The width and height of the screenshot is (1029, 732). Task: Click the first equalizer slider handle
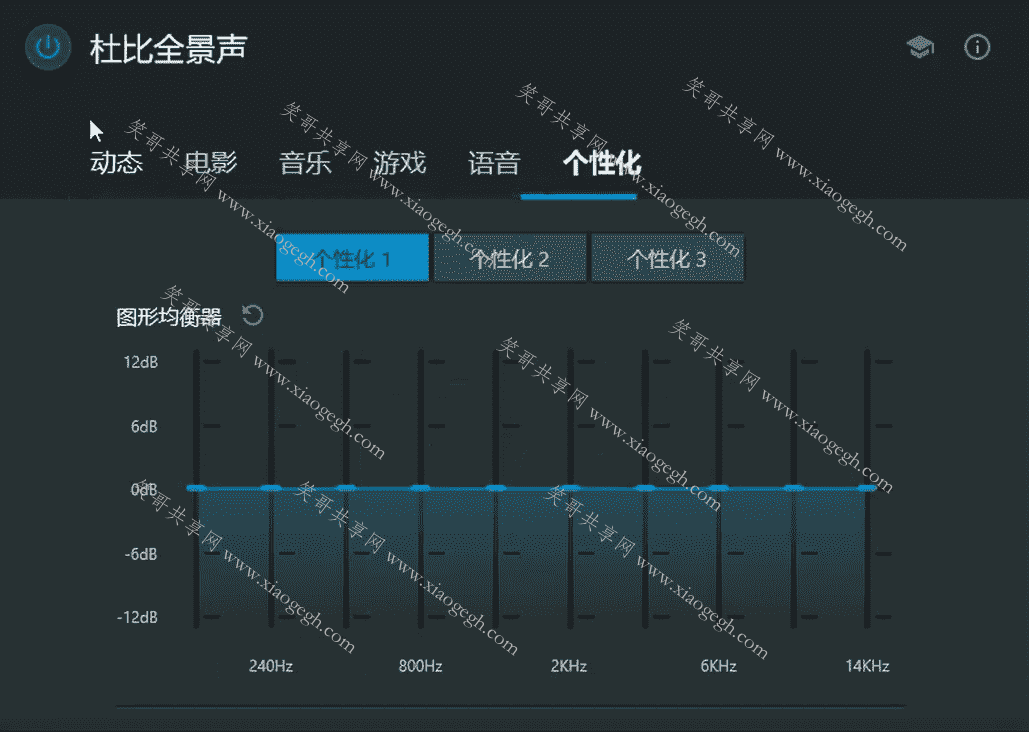click(196, 488)
